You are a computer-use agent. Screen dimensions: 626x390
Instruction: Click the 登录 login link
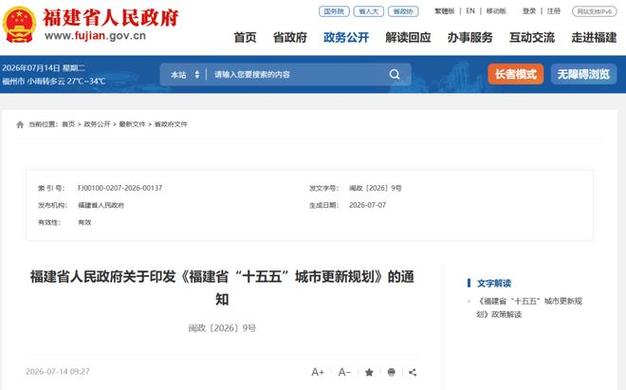pos(529,11)
